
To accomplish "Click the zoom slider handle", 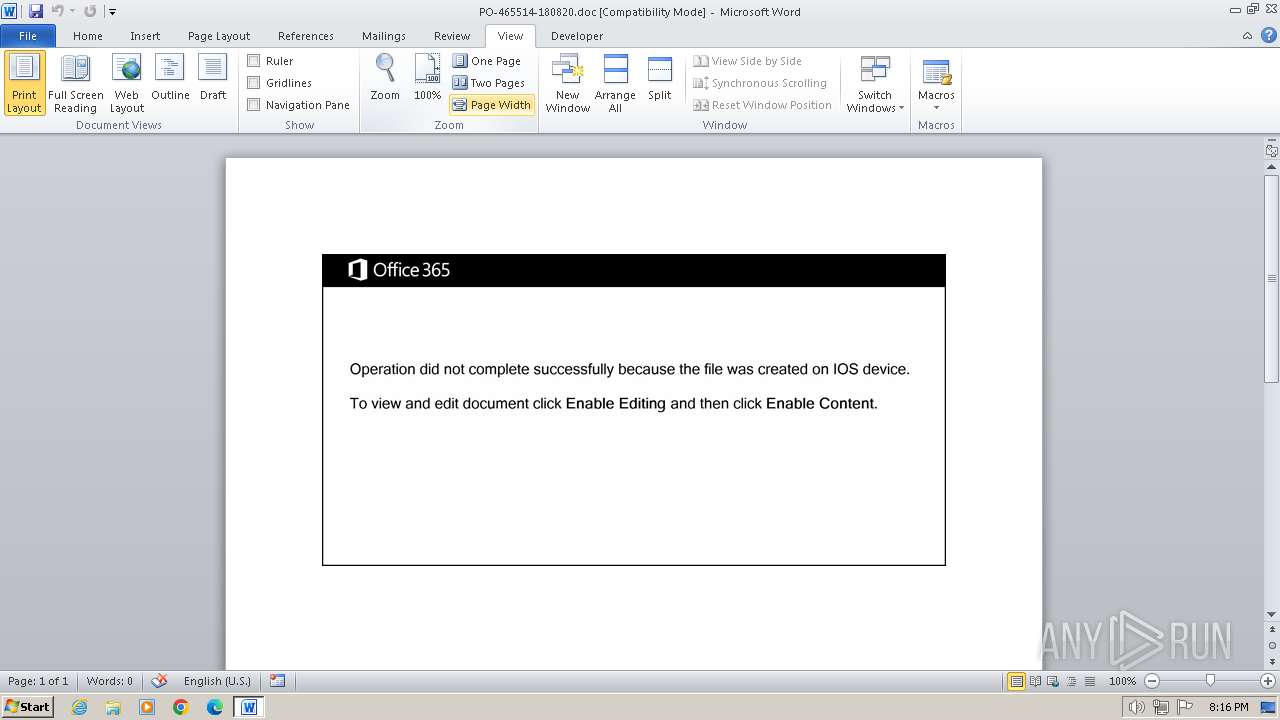I will (x=1210, y=681).
